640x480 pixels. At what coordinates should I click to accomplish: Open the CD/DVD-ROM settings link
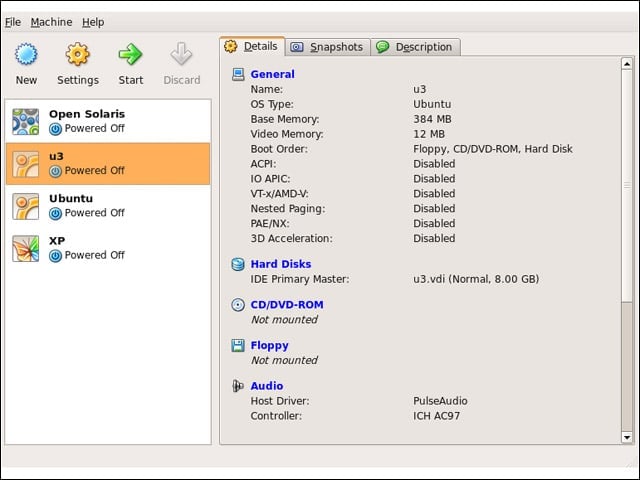click(287, 304)
